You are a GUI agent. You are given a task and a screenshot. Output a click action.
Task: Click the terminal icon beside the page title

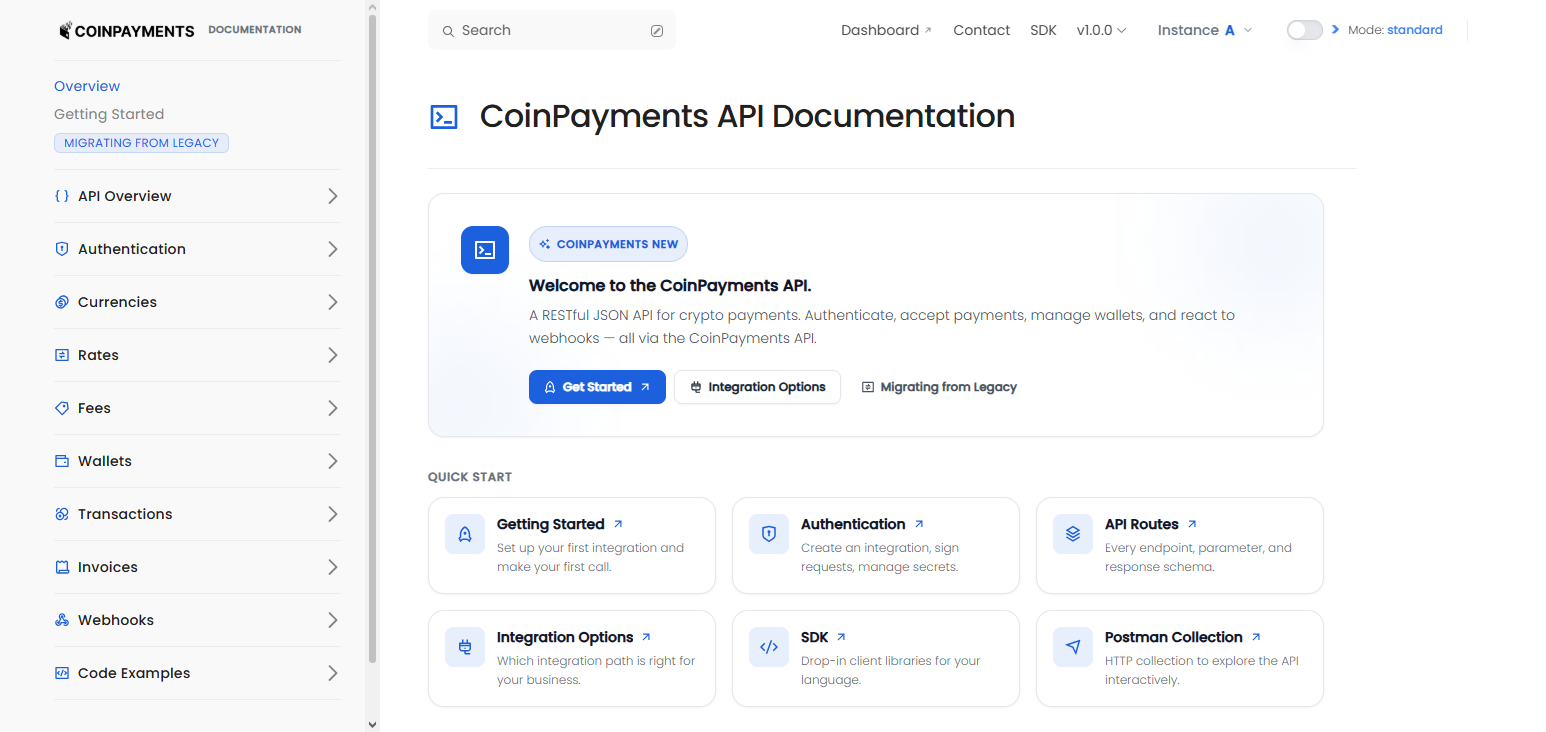(x=444, y=117)
